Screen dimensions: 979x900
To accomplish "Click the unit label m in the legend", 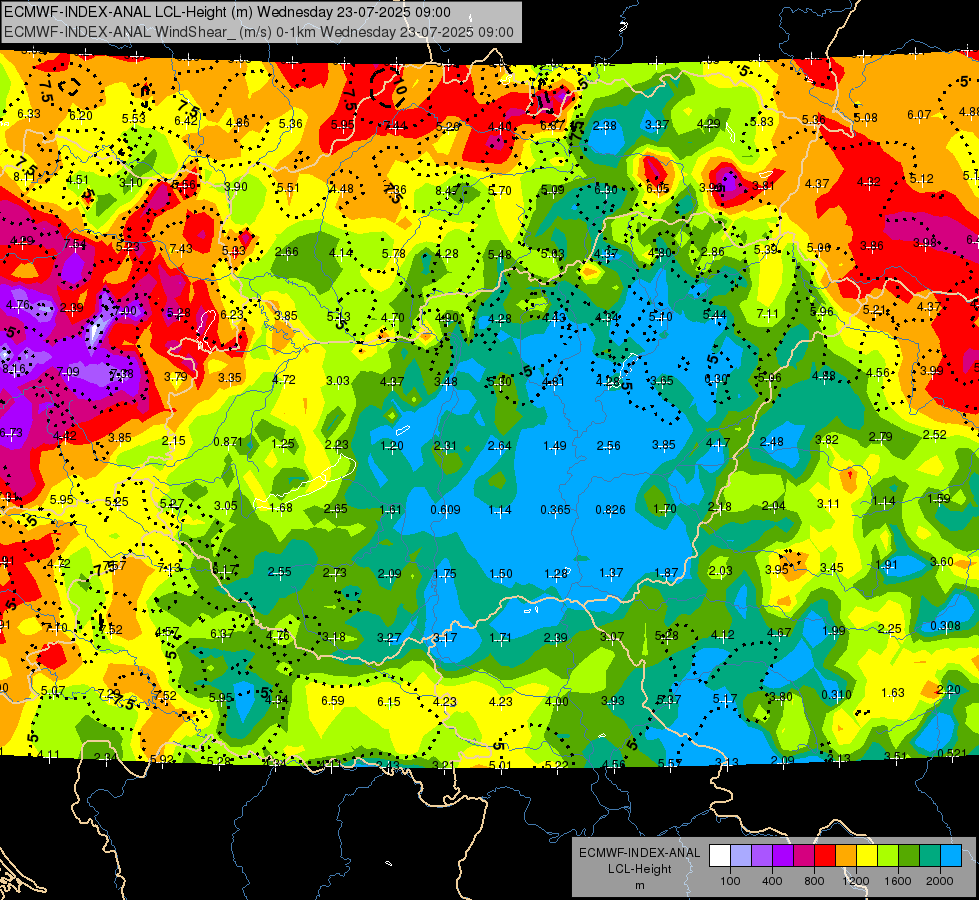I will tap(639, 885).
